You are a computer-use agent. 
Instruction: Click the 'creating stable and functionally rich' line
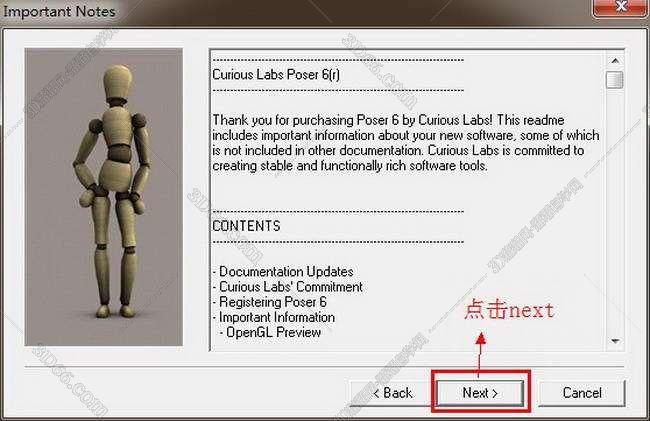pos(350,166)
